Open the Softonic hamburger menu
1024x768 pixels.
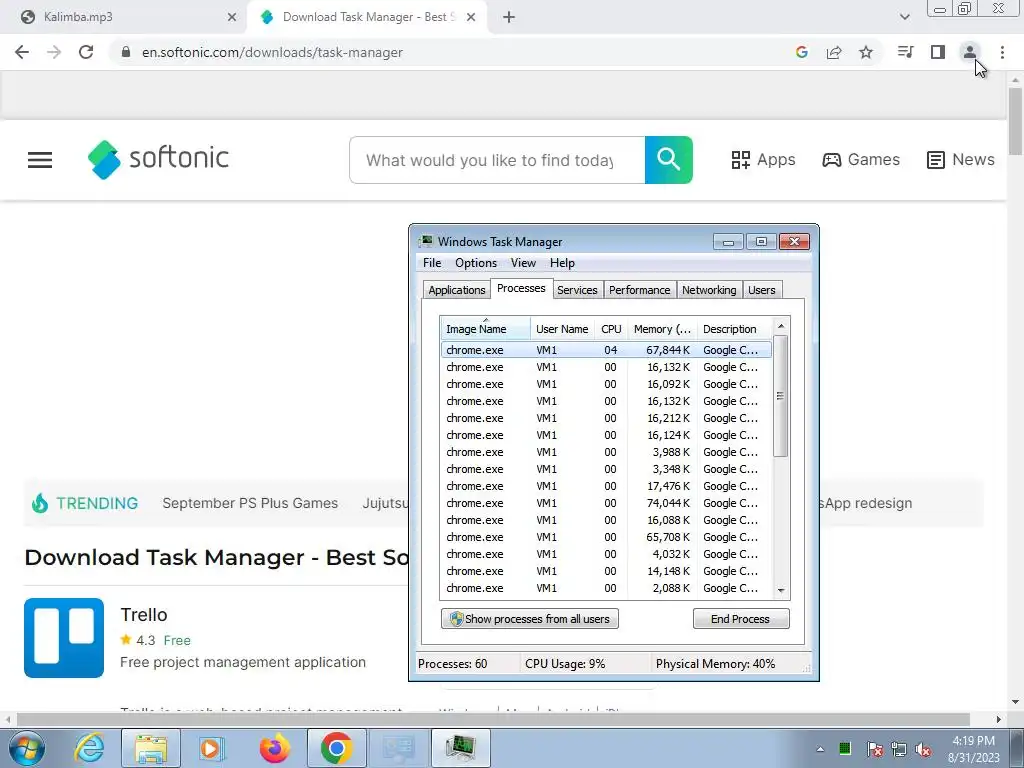pos(40,160)
